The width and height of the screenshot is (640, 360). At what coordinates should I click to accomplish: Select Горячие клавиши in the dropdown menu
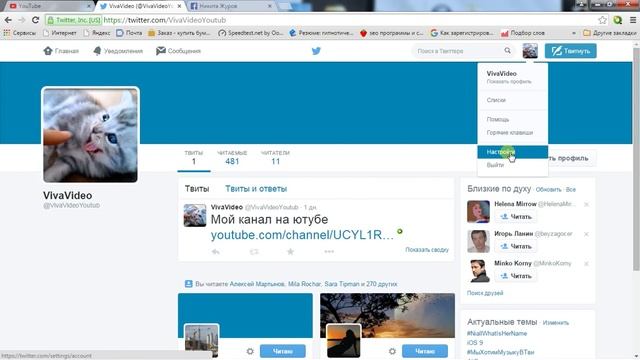513,133
